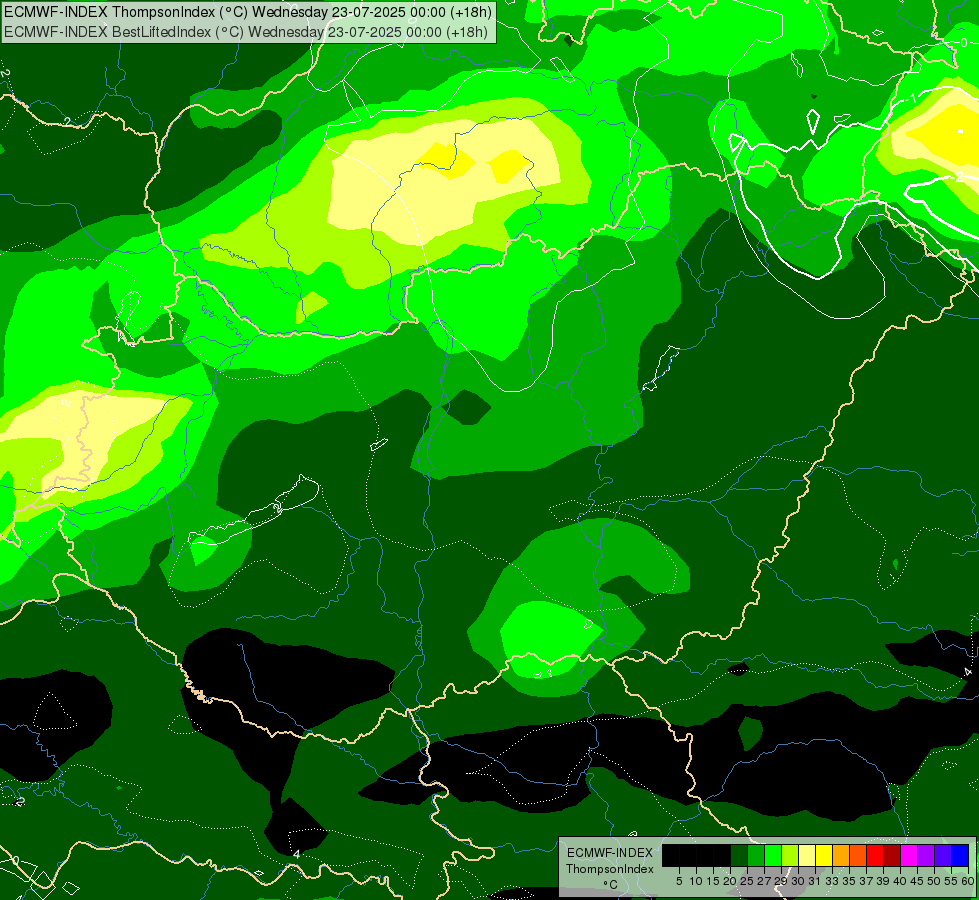Click the legend tick label '45'
The image size is (979, 900).
[917, 881]
